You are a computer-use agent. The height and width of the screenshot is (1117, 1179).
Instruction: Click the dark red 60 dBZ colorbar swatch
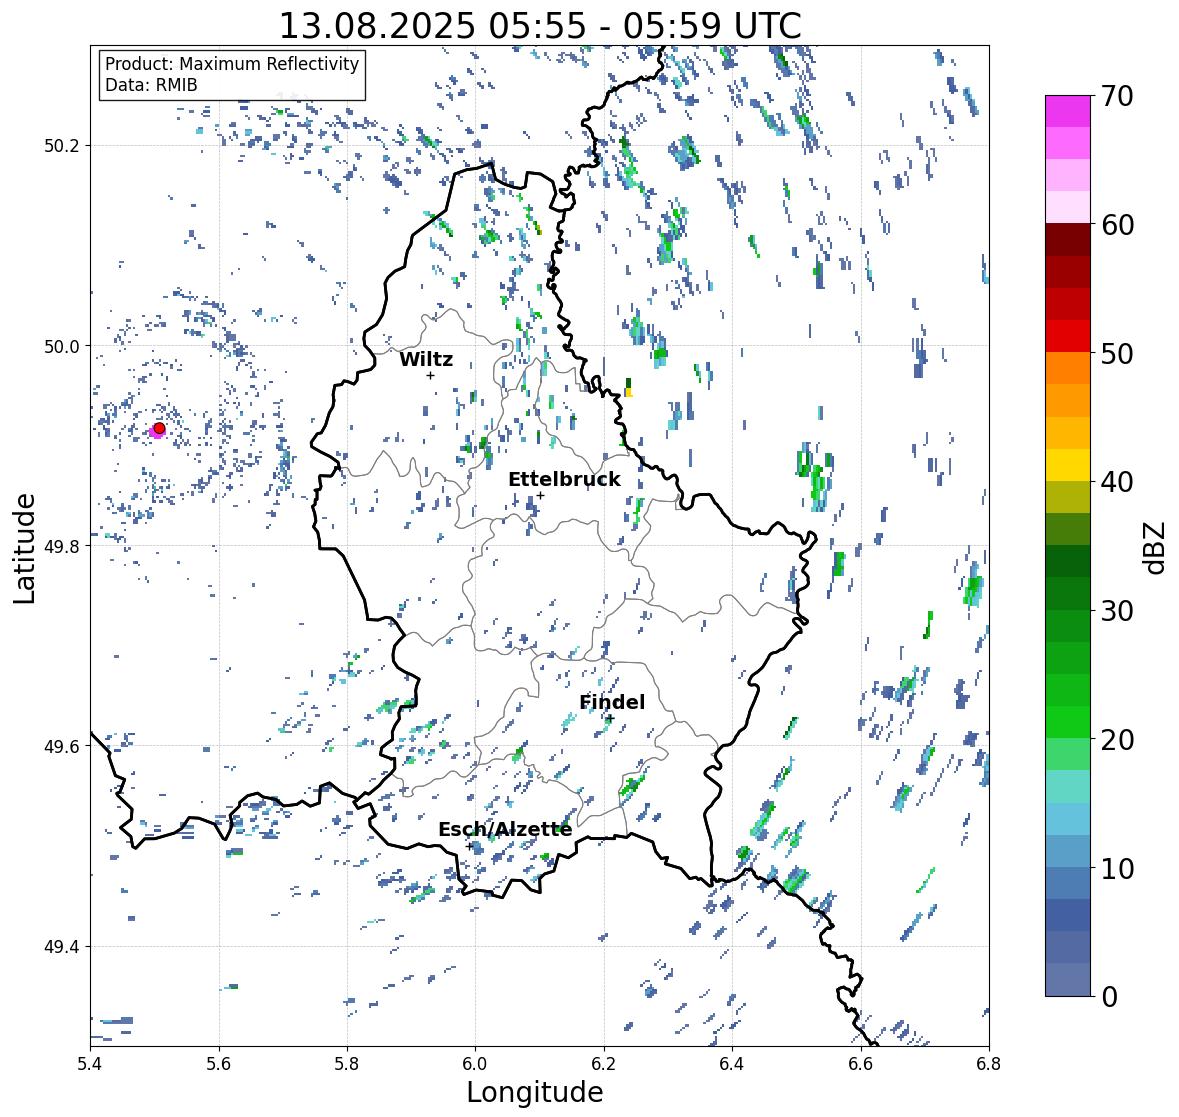pyautogui.click(x=1068, y=240)
